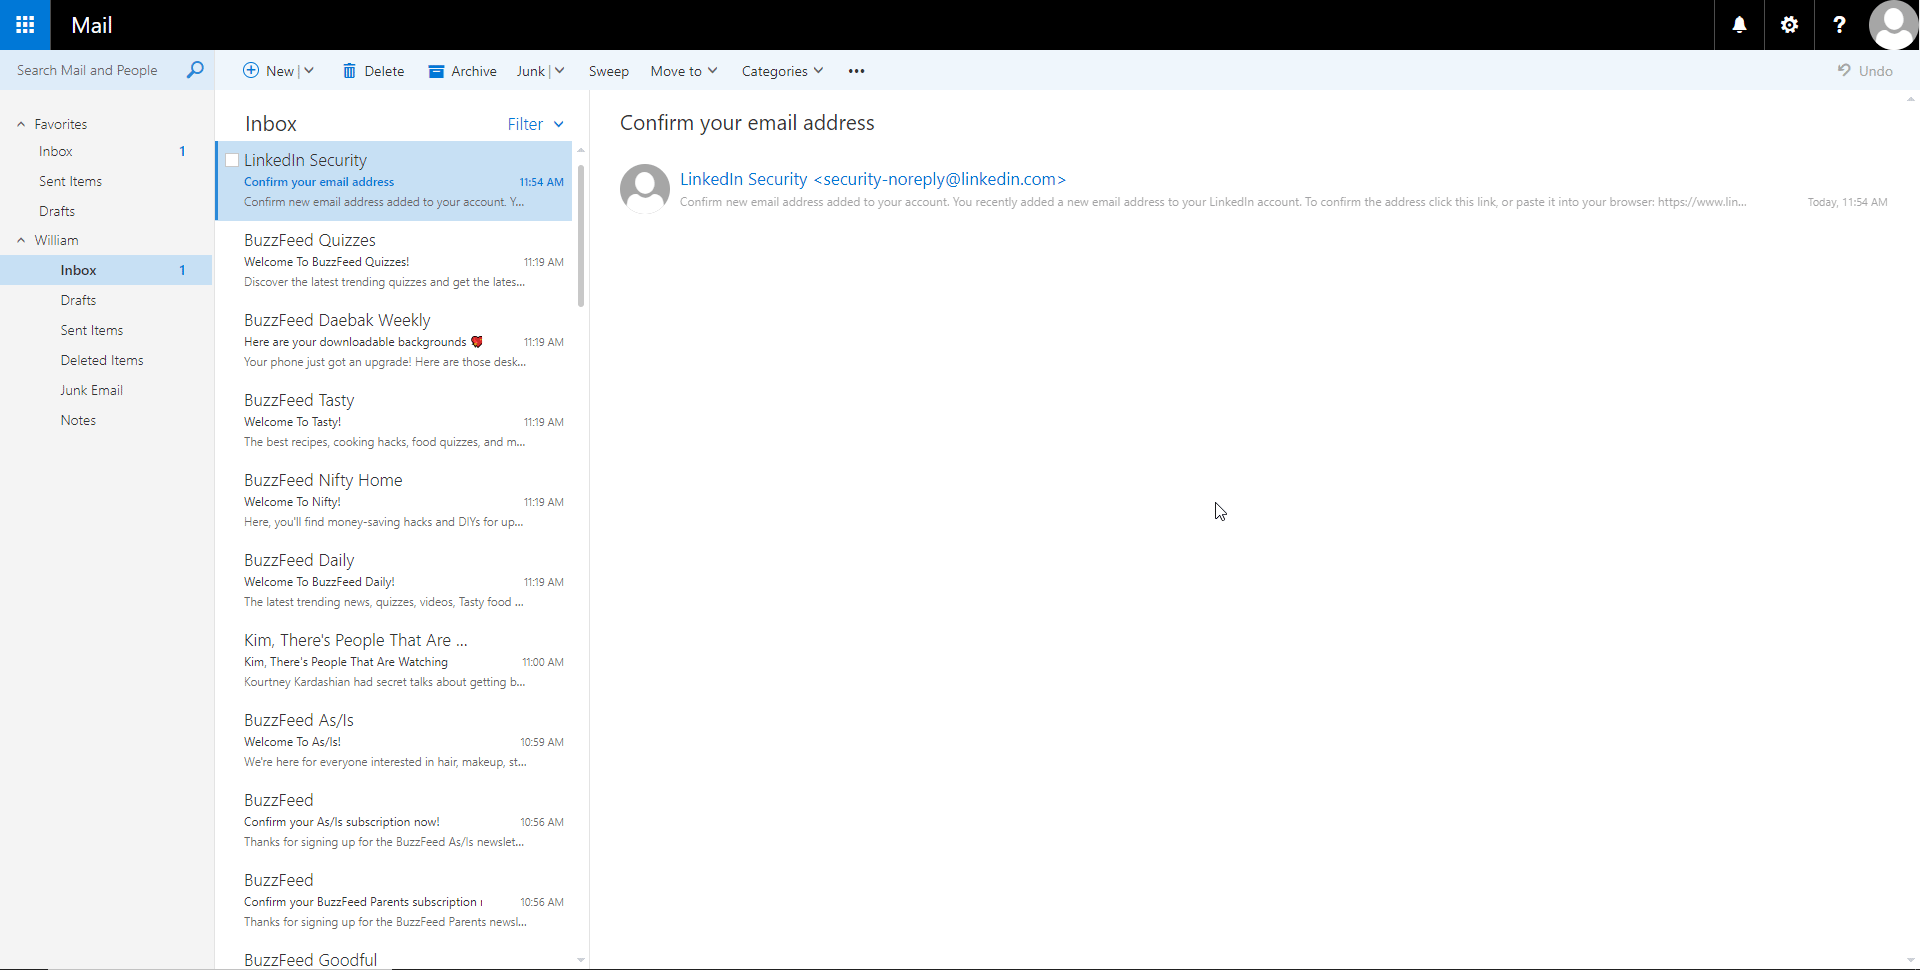
Task: Open the help question mark
Action: pyautogui.click(x=1839, y=25)
